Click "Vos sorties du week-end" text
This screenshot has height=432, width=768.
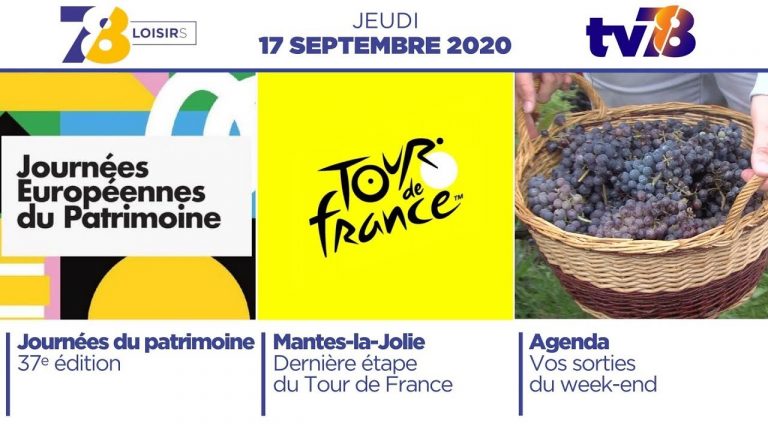pyautogui.click(x=593, y=374)
